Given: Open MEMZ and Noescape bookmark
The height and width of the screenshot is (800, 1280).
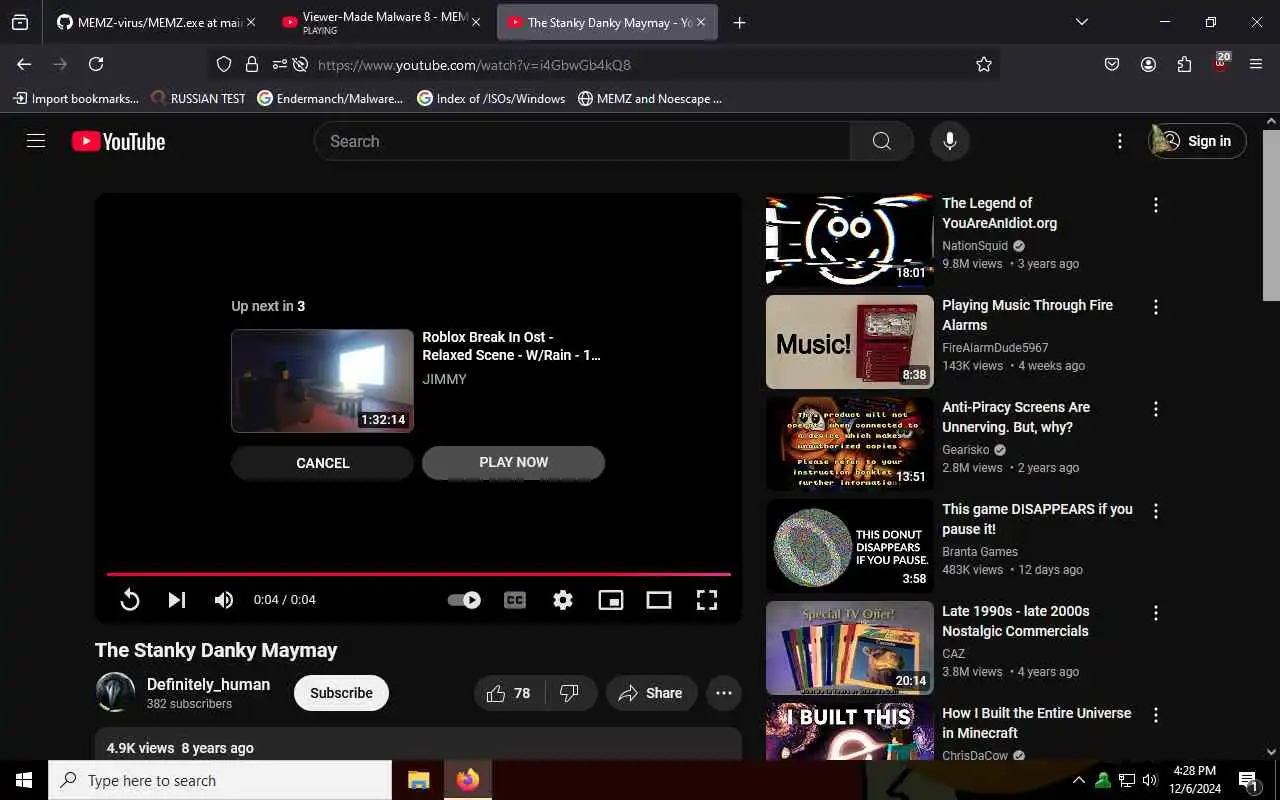Looking at the screenshot, I should [650, 98].
